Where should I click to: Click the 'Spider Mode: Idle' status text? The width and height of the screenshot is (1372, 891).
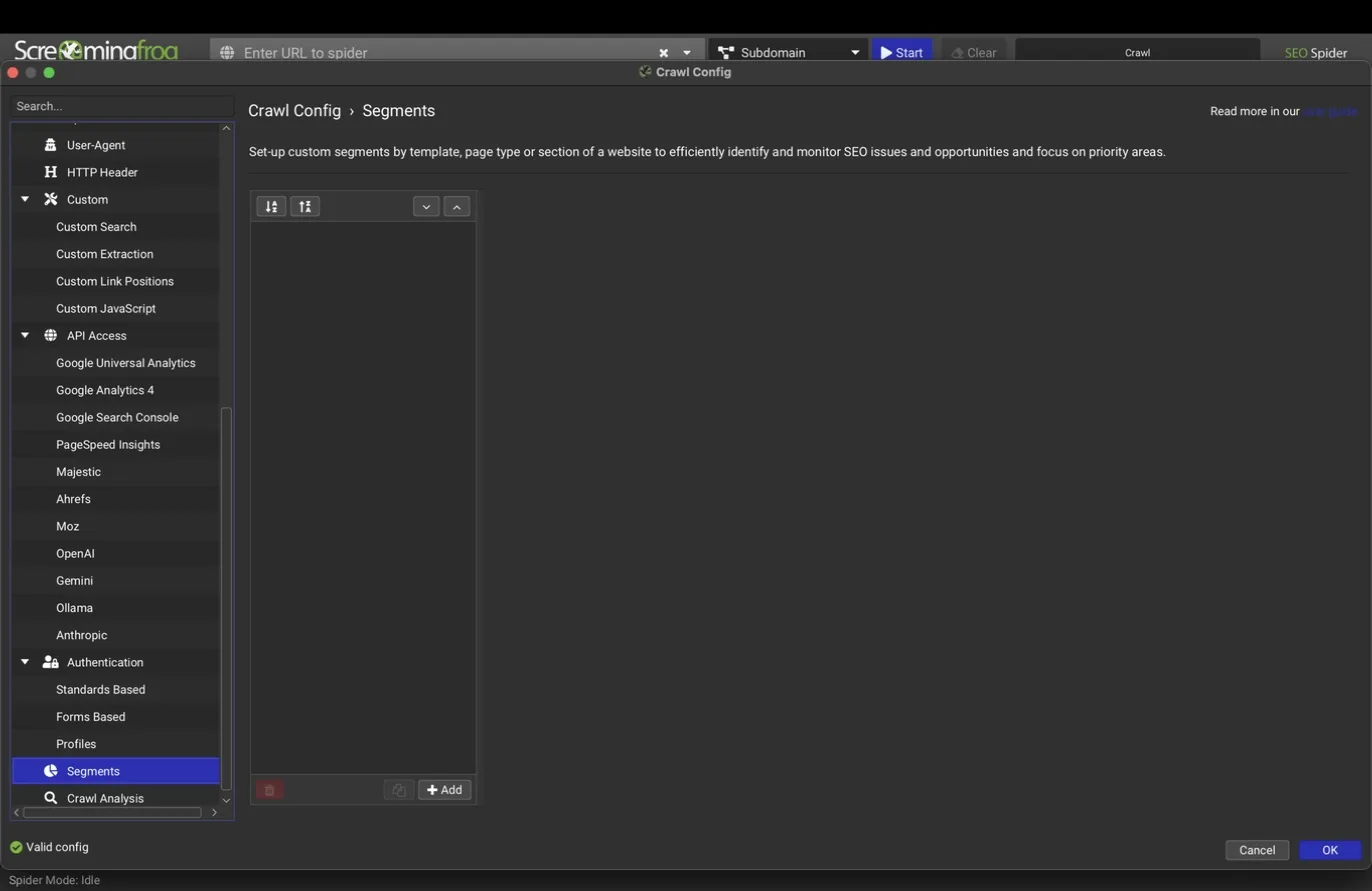click(x=54, y=880)
